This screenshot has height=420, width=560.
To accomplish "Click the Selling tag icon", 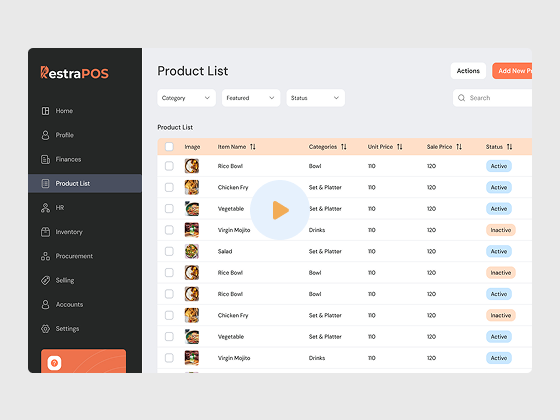I will [45, 280].
